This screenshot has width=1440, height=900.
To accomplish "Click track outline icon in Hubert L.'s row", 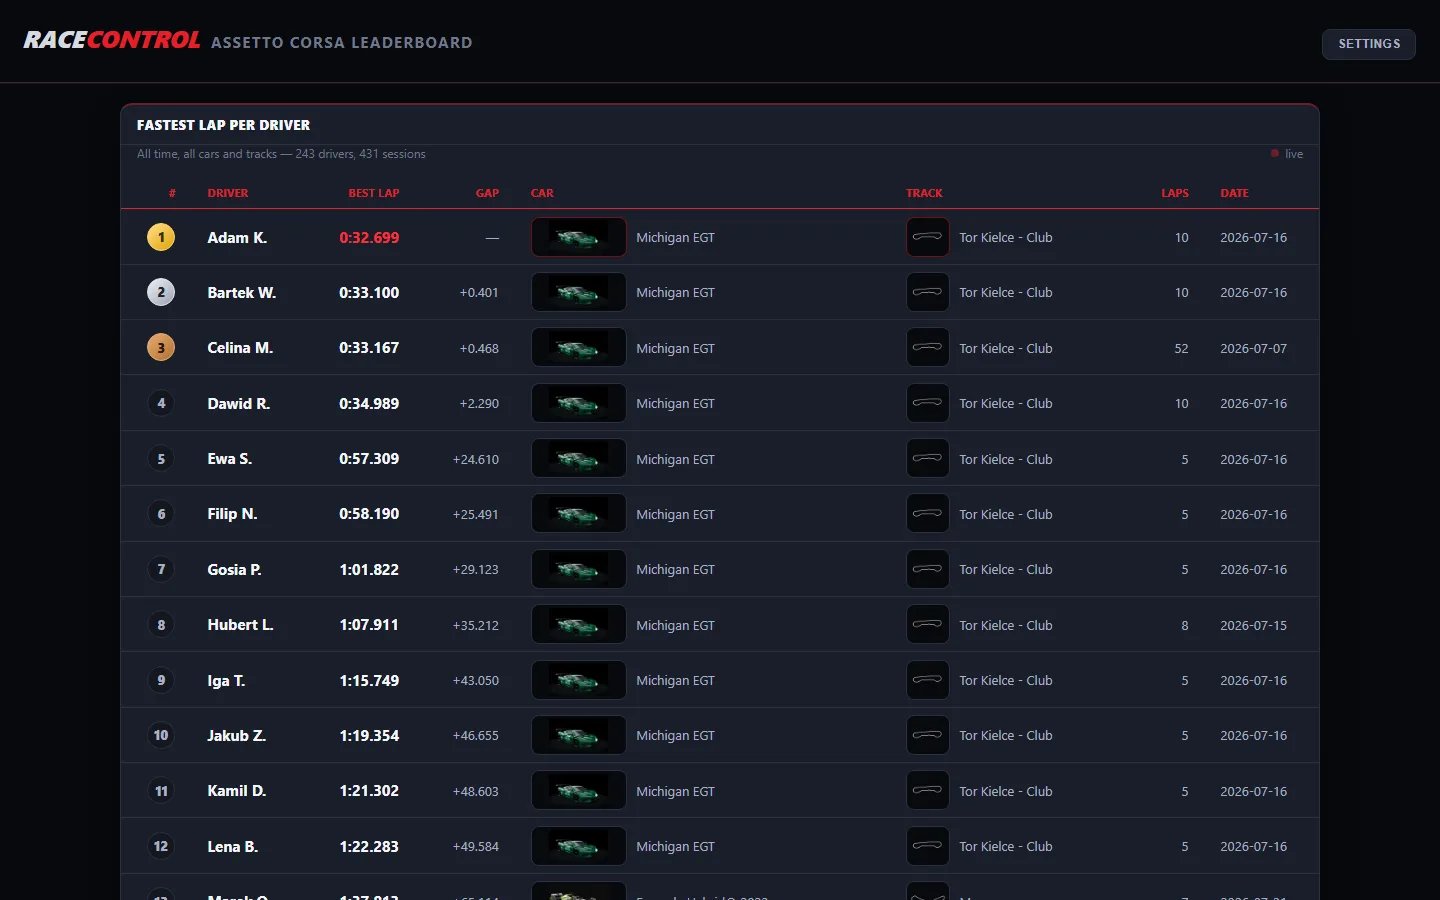I will 927,625.
